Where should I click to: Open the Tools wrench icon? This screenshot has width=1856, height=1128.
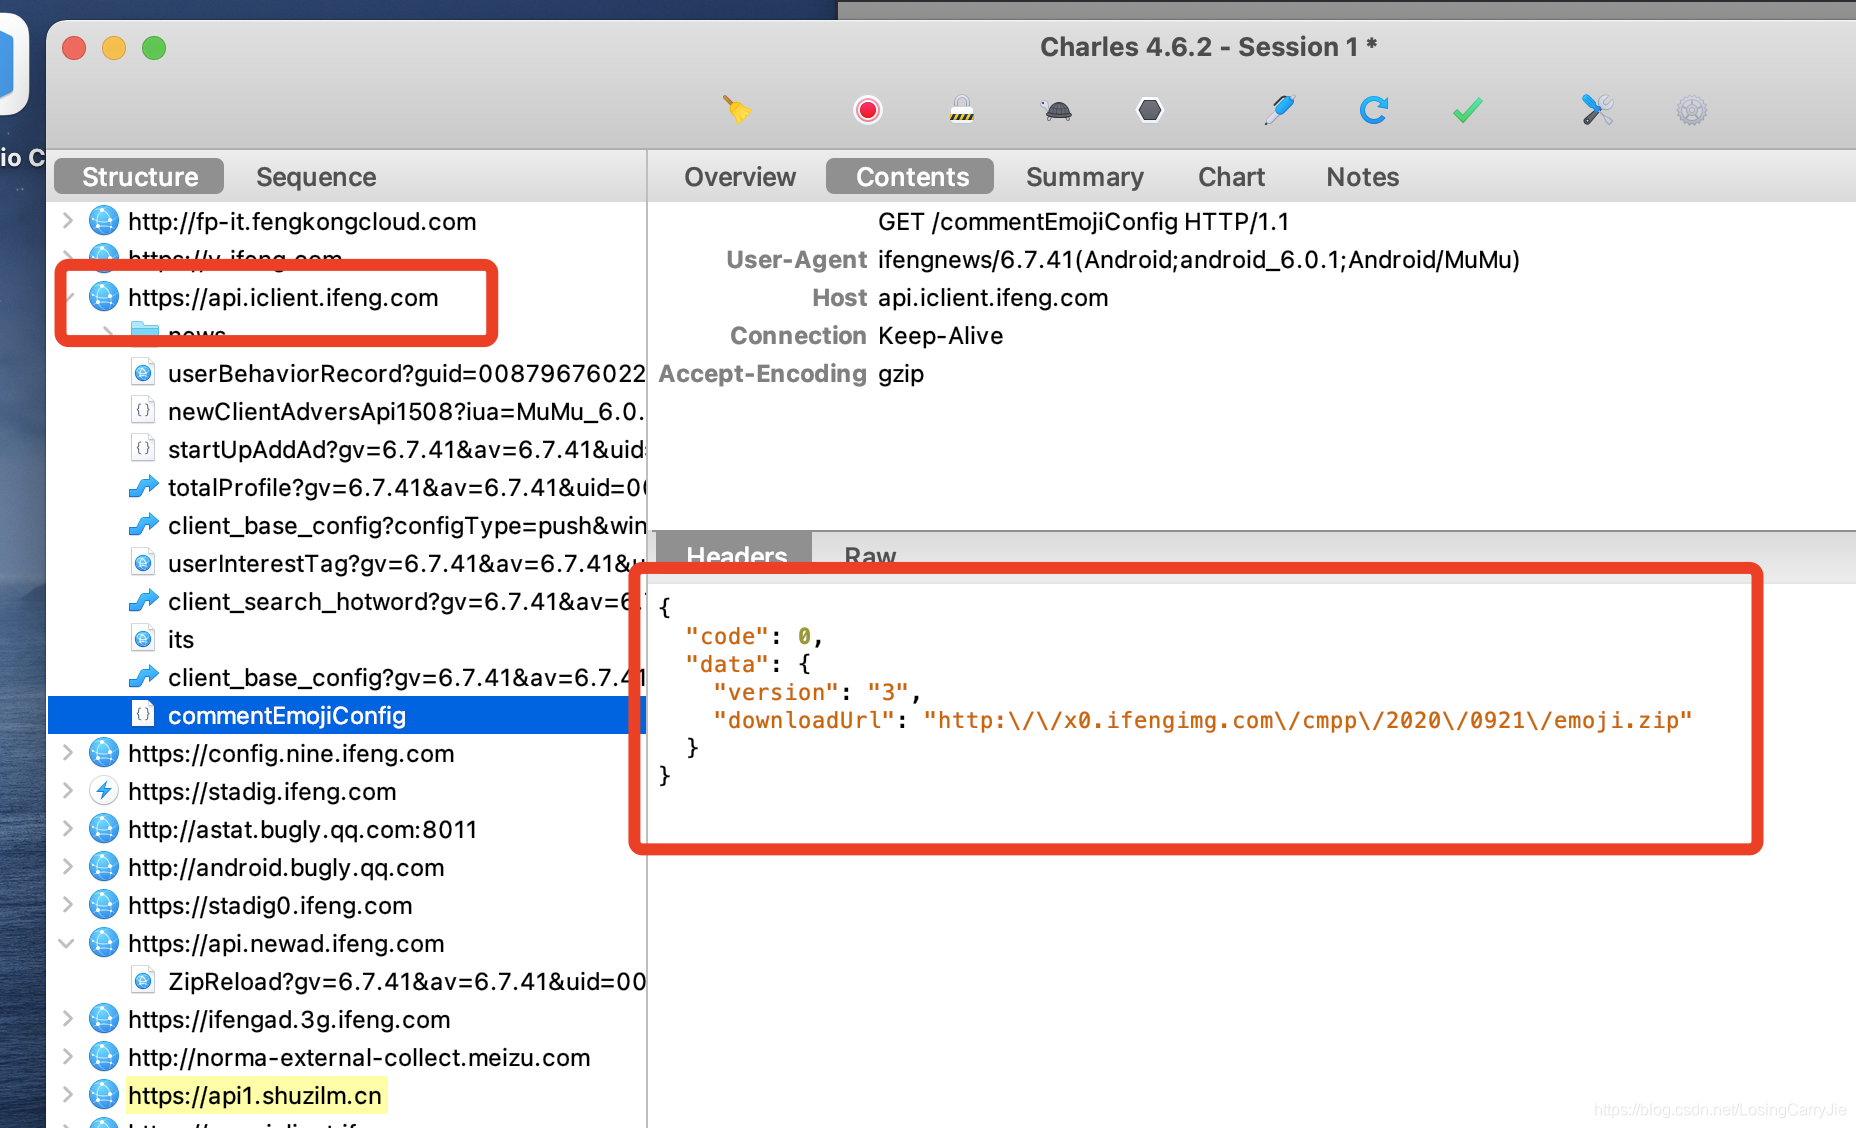click(1597, 109)
